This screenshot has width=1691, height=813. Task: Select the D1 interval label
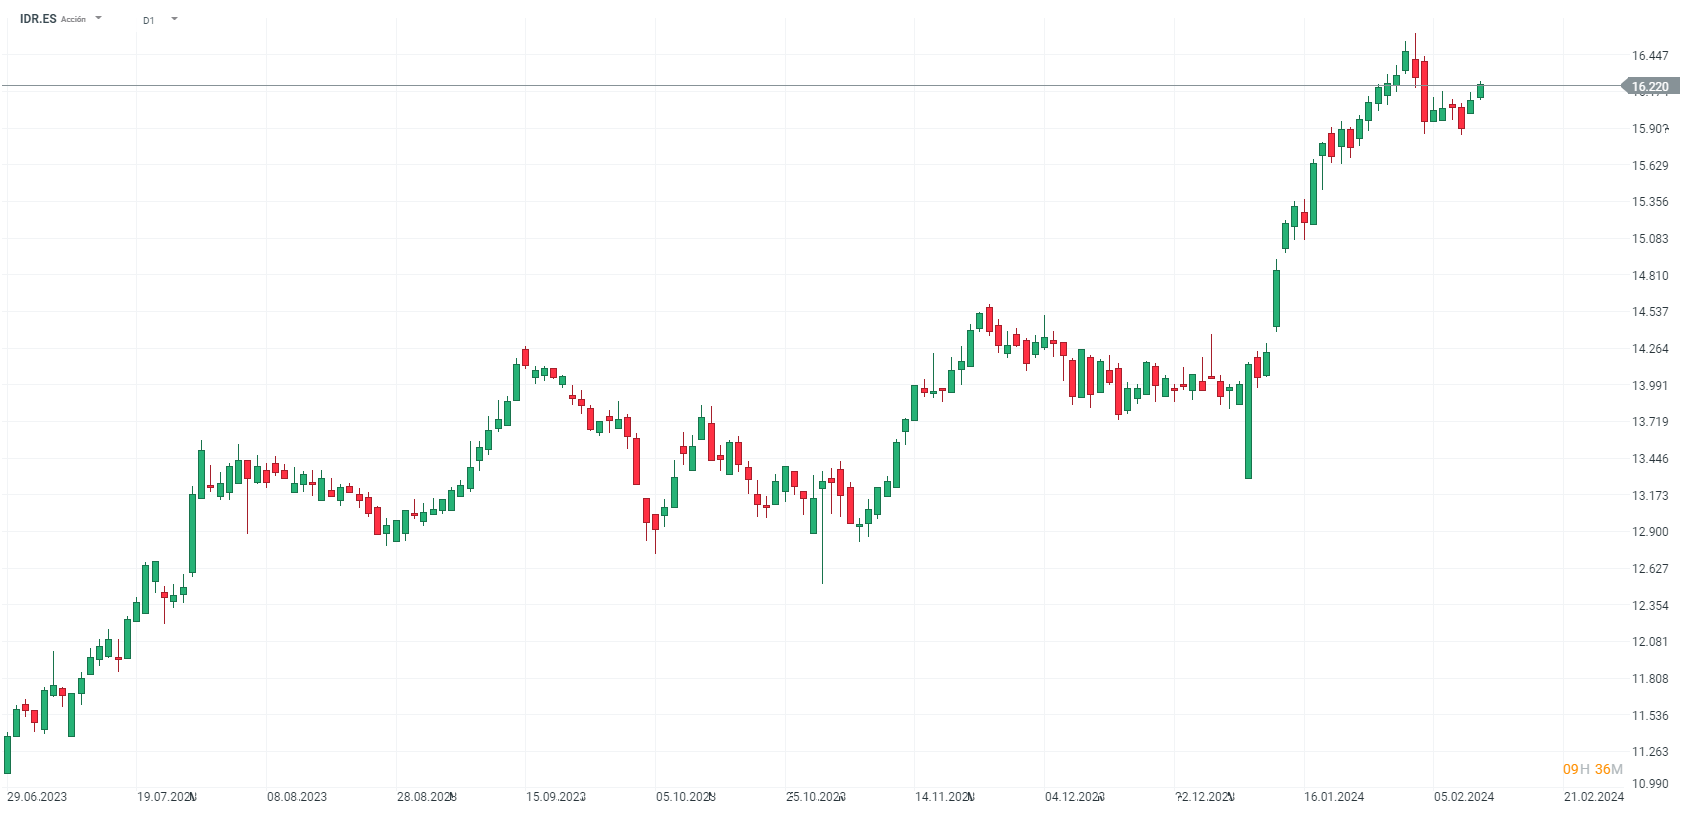click(149, 20)
